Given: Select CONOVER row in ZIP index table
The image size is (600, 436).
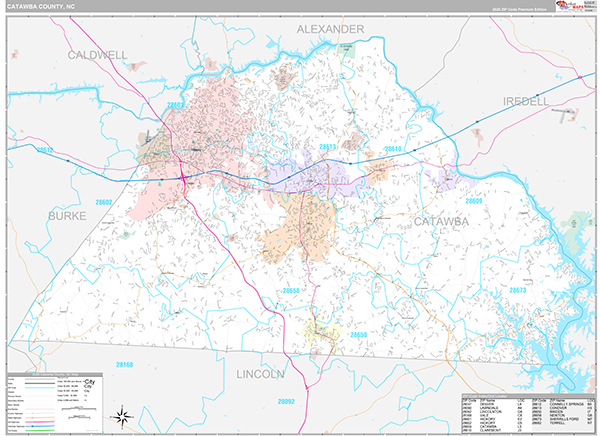Looking at the screenshot, I should 563,408.
